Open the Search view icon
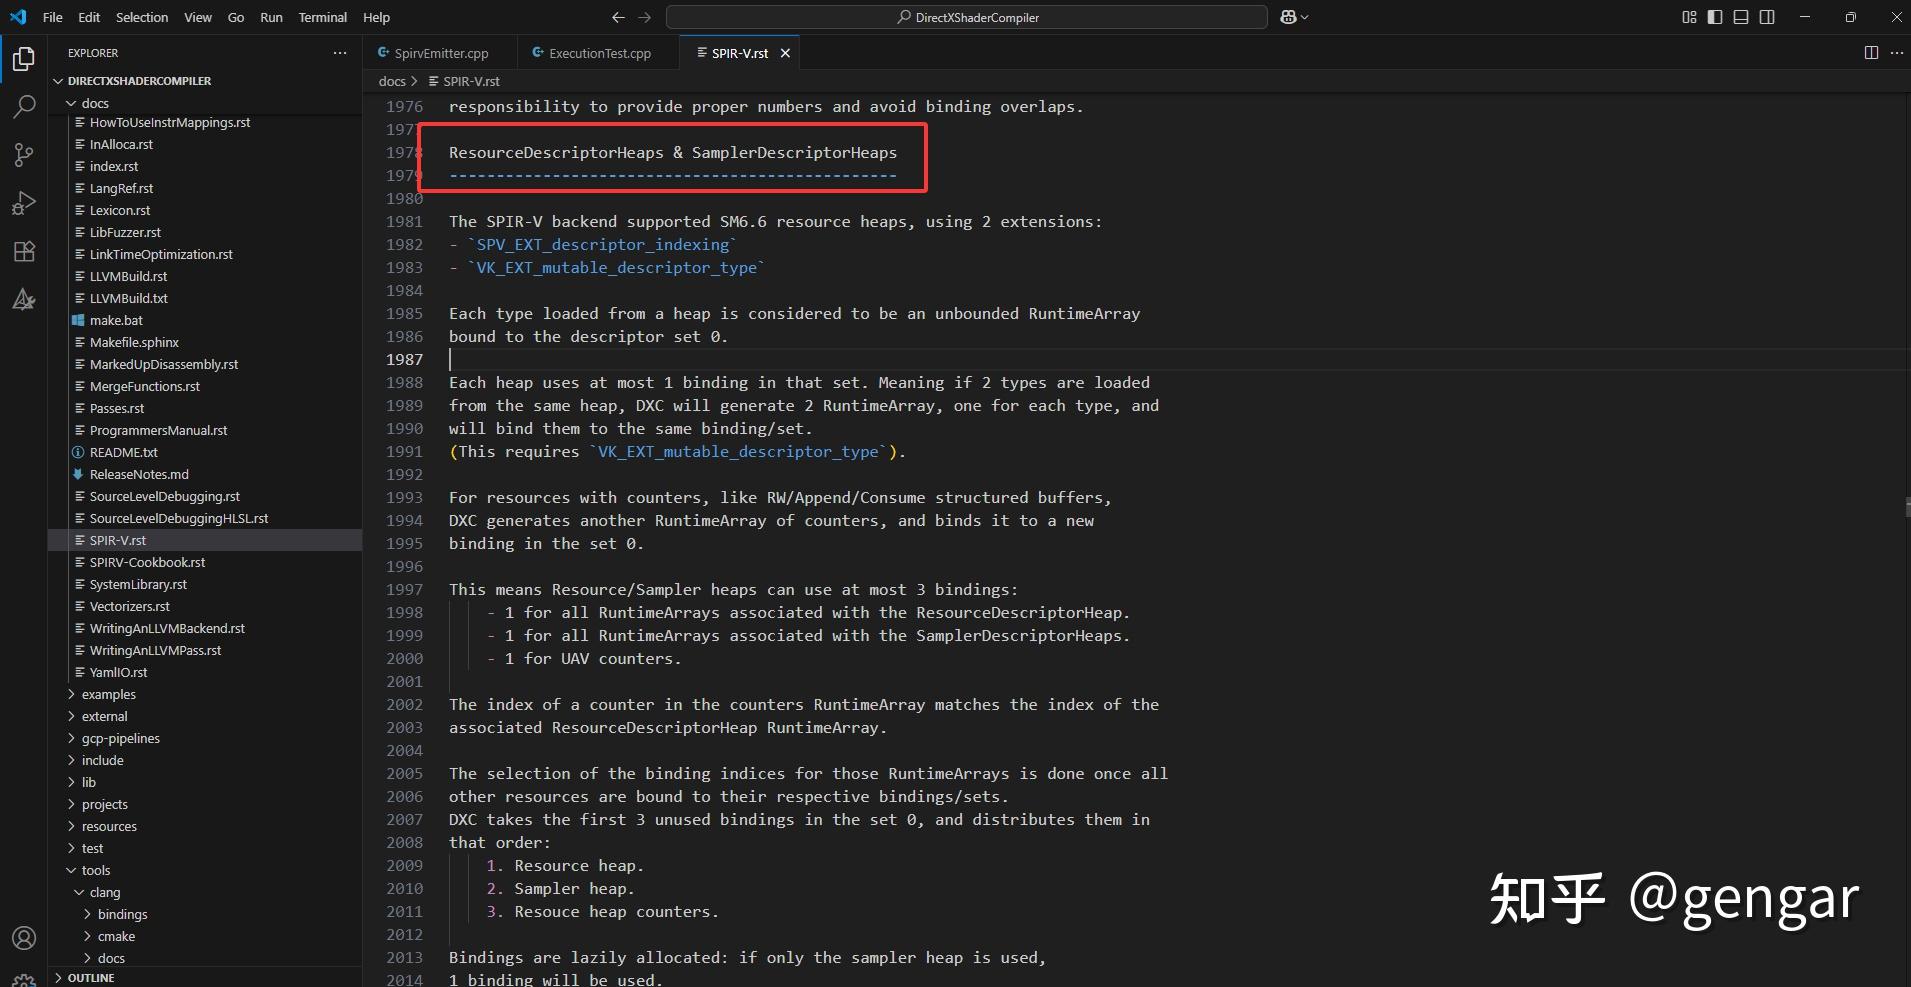1911x987 pixels. click(x=24, y=107)
